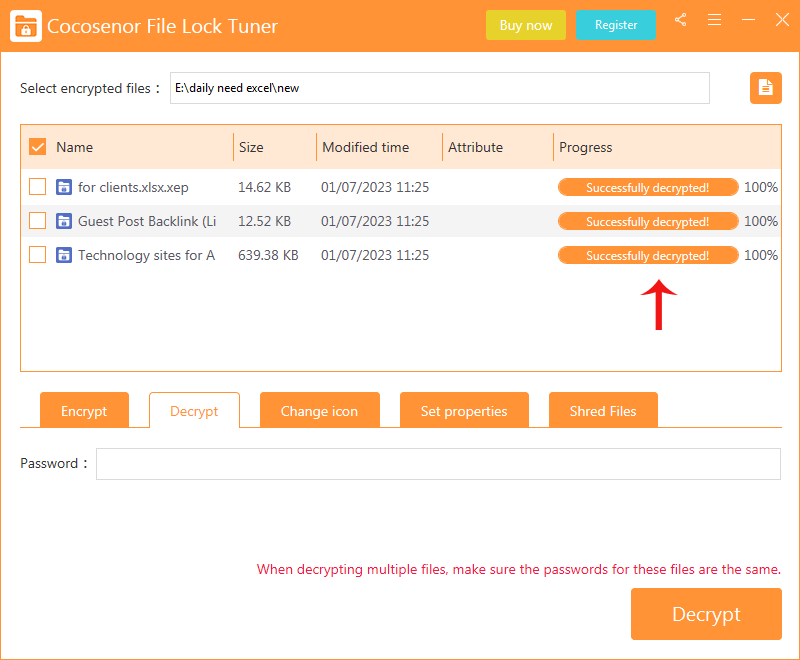This screenshot has width=800, height=660.
Task: Click the red multiple-files password warning text
Action: [x=518, y=569]
